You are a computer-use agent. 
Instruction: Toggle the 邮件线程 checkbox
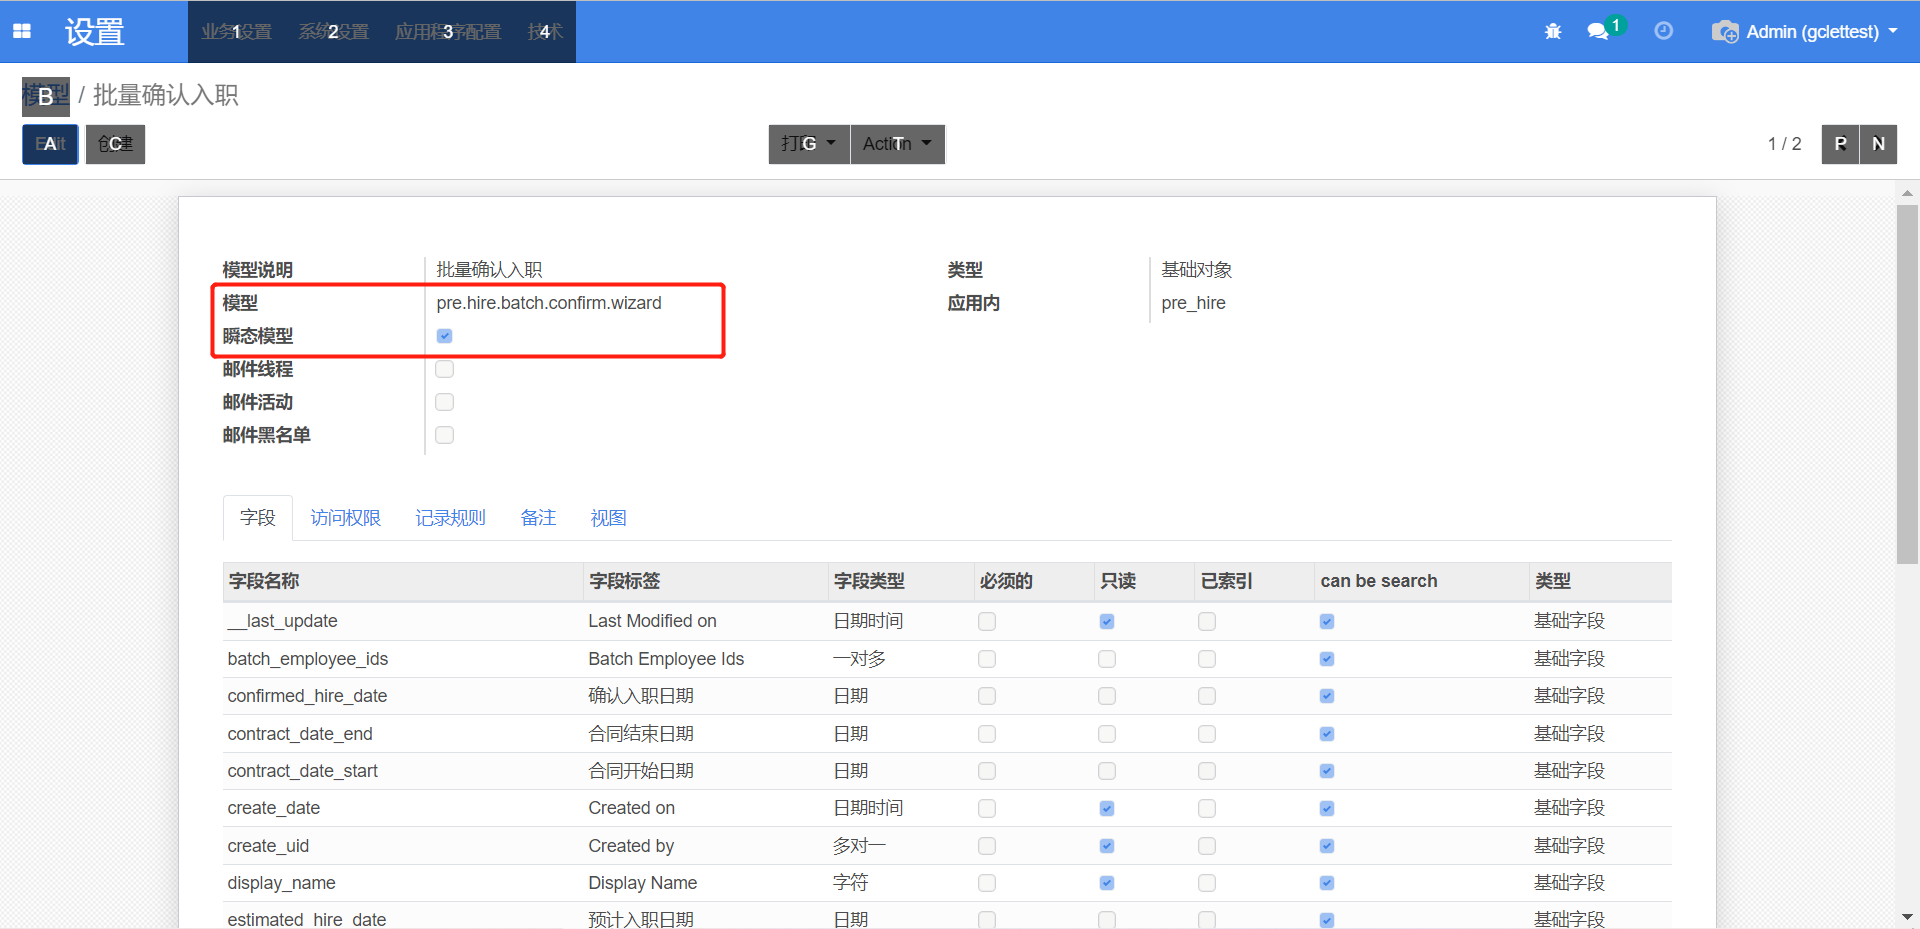coord(445,369)
